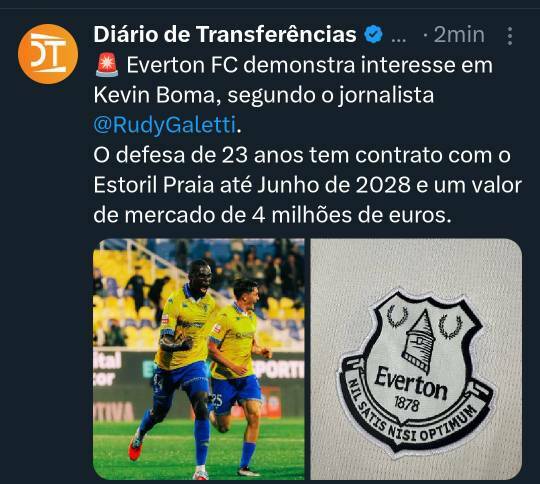Open the @RudyGaletti mention link
The height and width of the screenshot is (484, 540).
(165, 125)
